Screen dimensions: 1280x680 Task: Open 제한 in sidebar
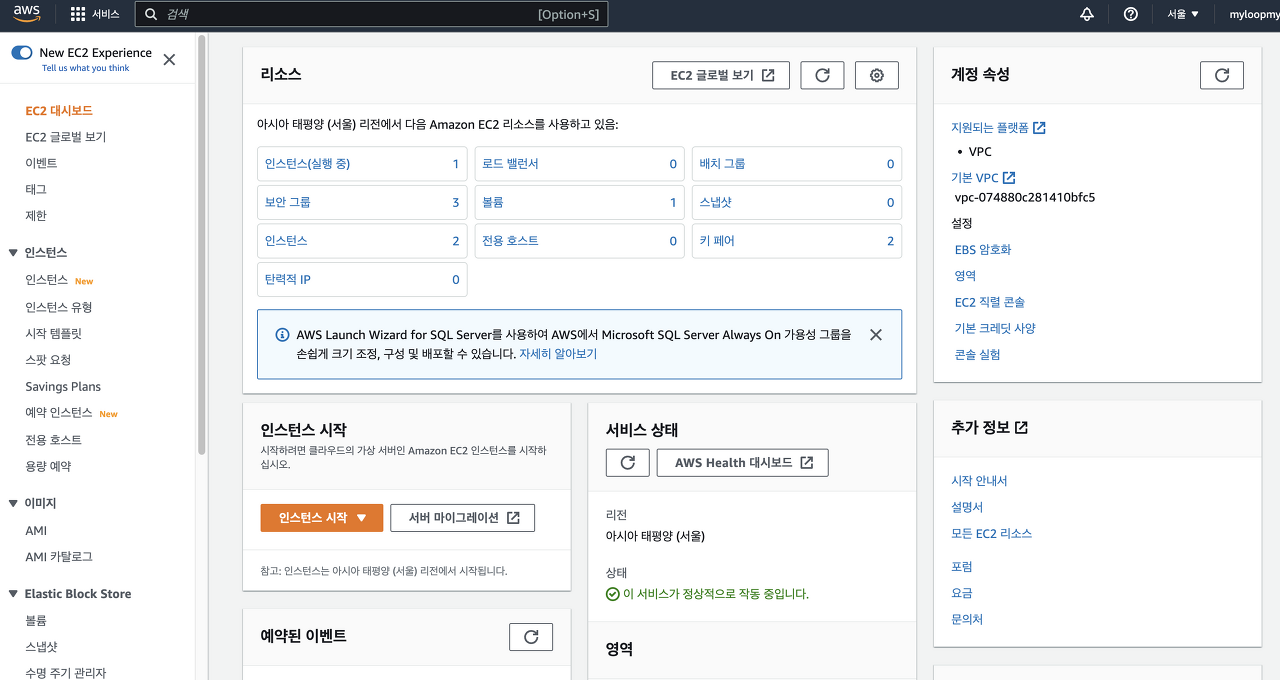pos(36,215)
